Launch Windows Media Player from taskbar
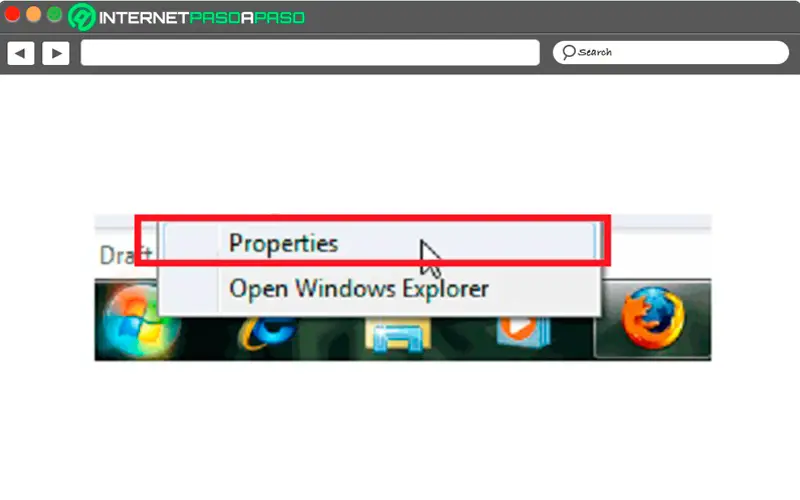This screenshot has width=800, height=500. 523,331
